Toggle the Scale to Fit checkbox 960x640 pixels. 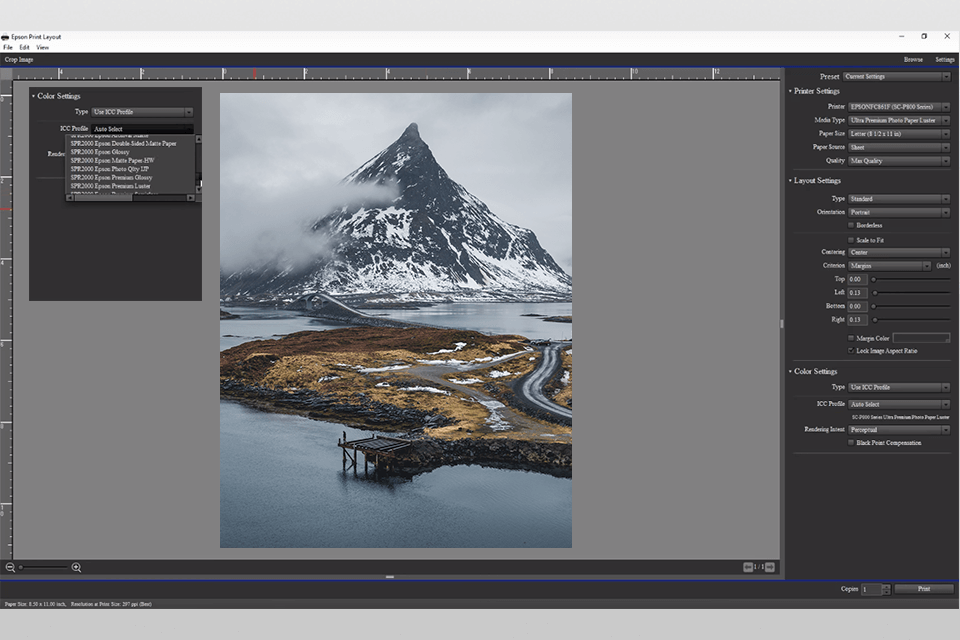click(x=851, y=240)
